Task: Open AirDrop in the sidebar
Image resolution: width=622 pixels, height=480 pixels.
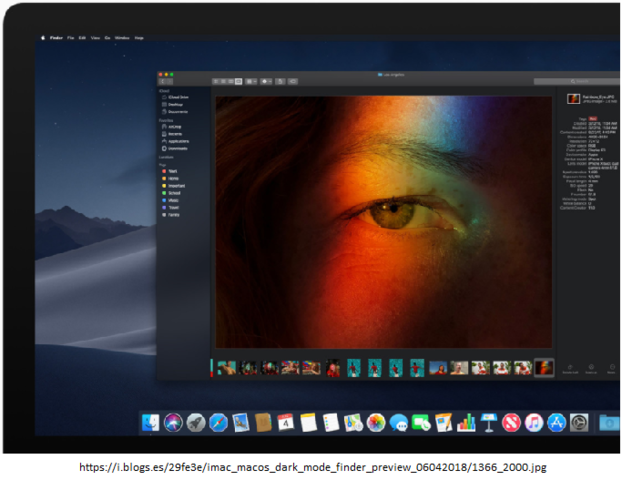Action: click(172, 127)
